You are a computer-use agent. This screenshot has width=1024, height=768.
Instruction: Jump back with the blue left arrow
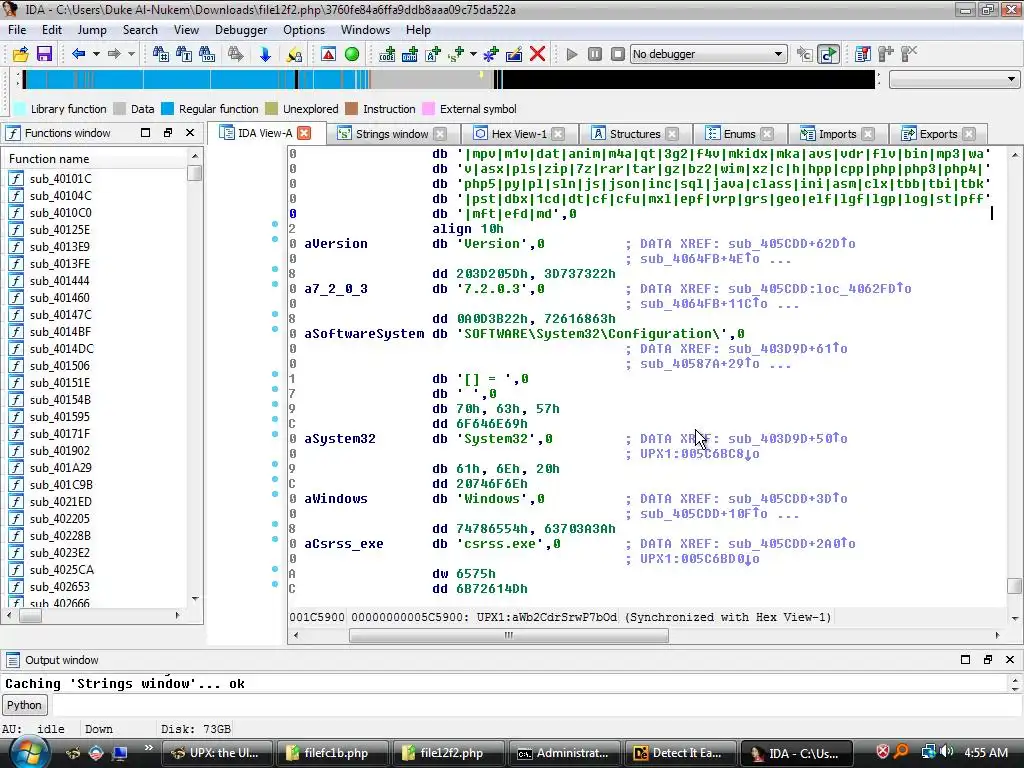click(78, 54)
